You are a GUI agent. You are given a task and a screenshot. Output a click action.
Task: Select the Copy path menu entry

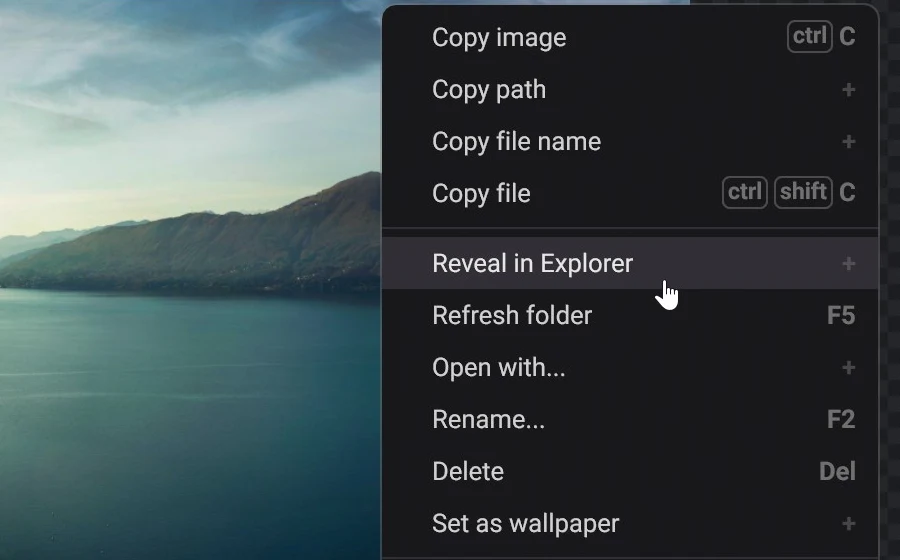click(630, 90)
